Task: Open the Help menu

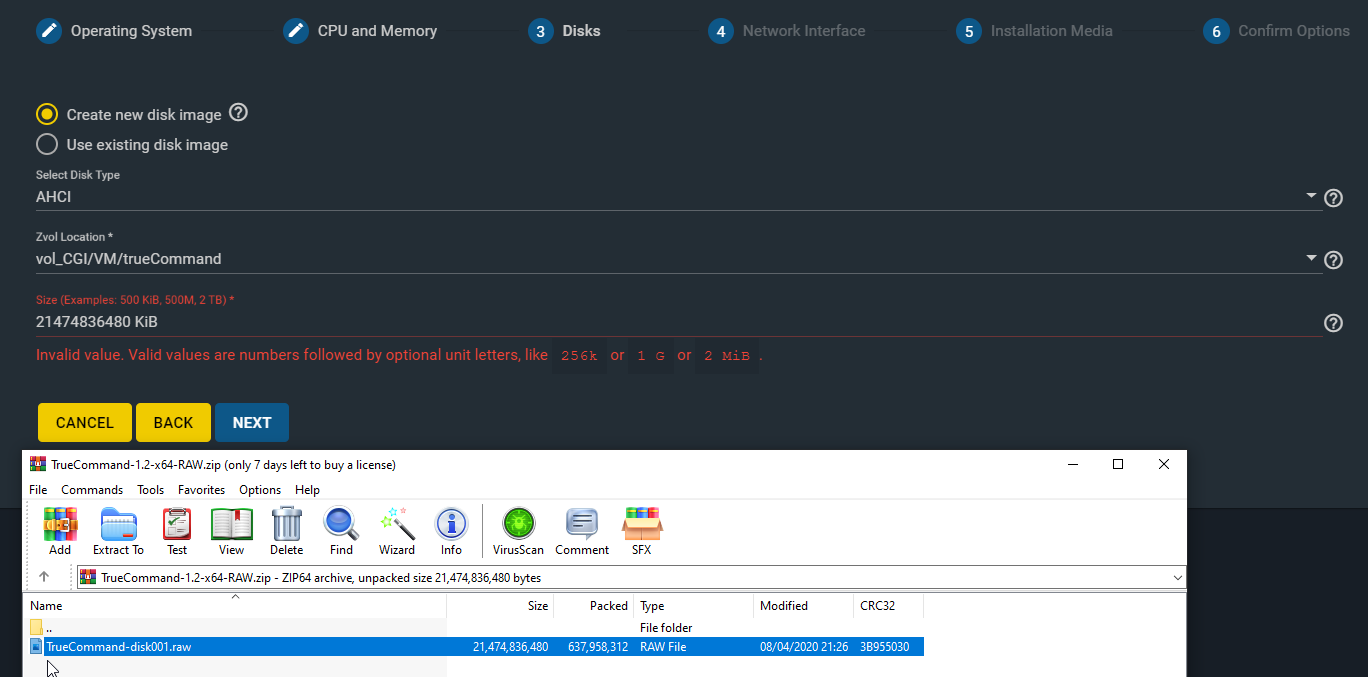Action: (308, 490)
